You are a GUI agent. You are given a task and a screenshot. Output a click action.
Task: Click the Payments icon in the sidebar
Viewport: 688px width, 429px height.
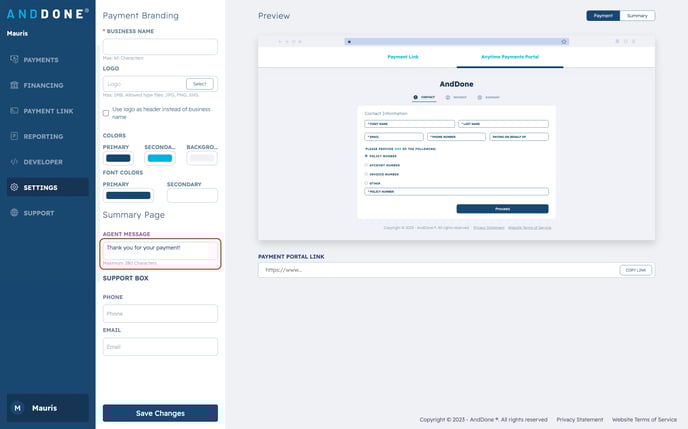tap(14, 60)
